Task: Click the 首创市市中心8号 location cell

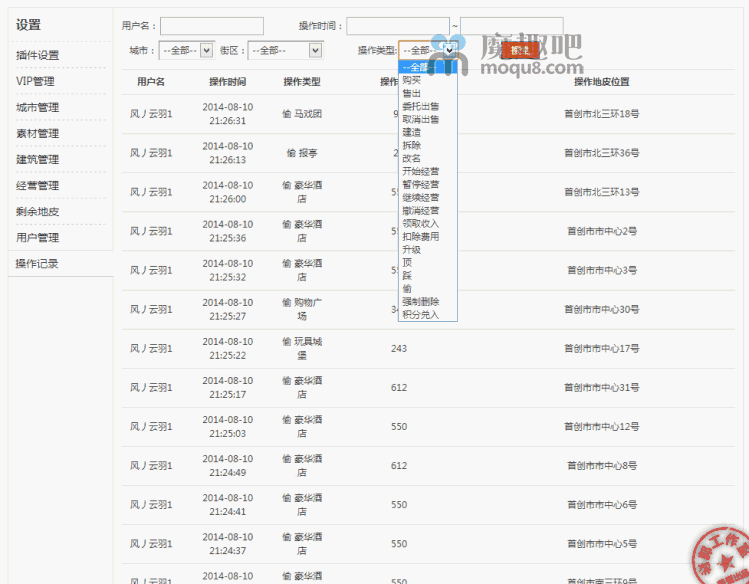Action: point(601,466)
